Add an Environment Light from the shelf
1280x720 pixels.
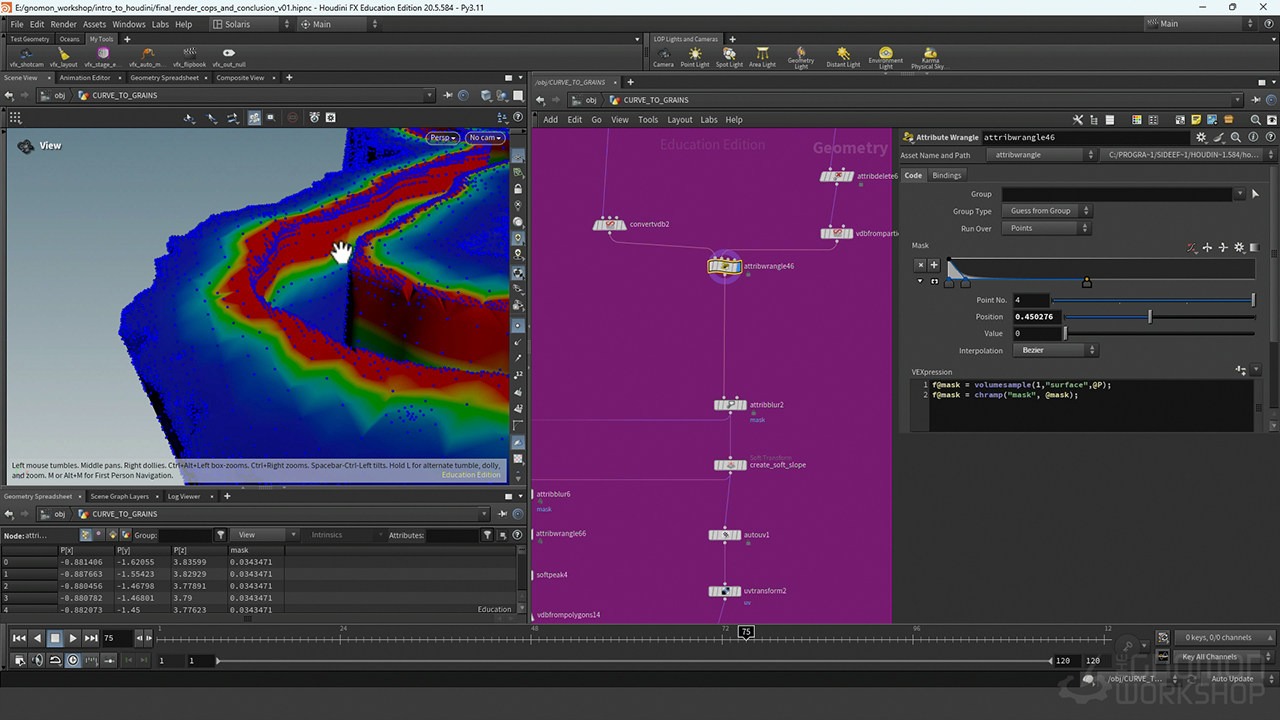(x=886, y=54)
